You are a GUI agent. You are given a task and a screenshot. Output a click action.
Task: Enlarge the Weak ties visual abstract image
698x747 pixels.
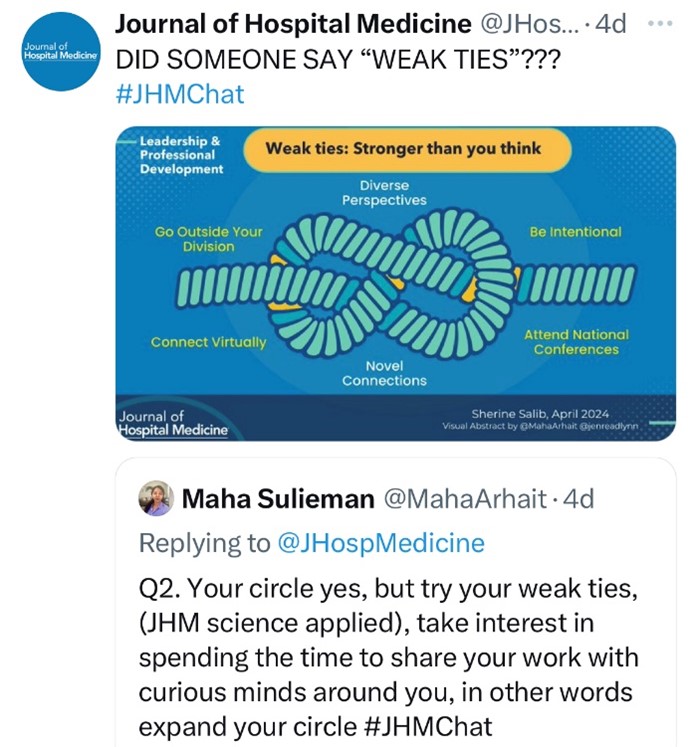click(x=396, y=283)
